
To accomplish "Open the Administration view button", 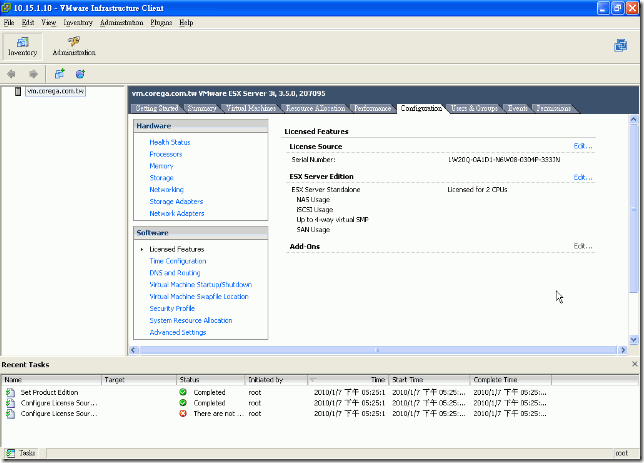I will point(74,46).
